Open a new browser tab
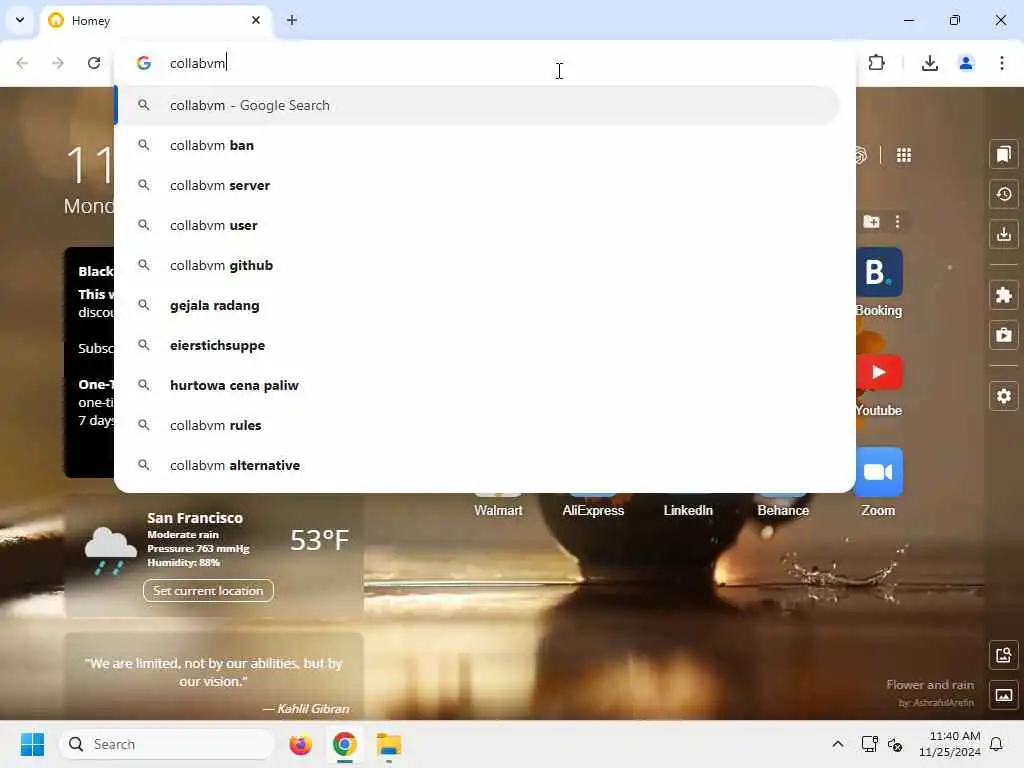Viewport: 1024px width, 768px height. click(292, 20)
